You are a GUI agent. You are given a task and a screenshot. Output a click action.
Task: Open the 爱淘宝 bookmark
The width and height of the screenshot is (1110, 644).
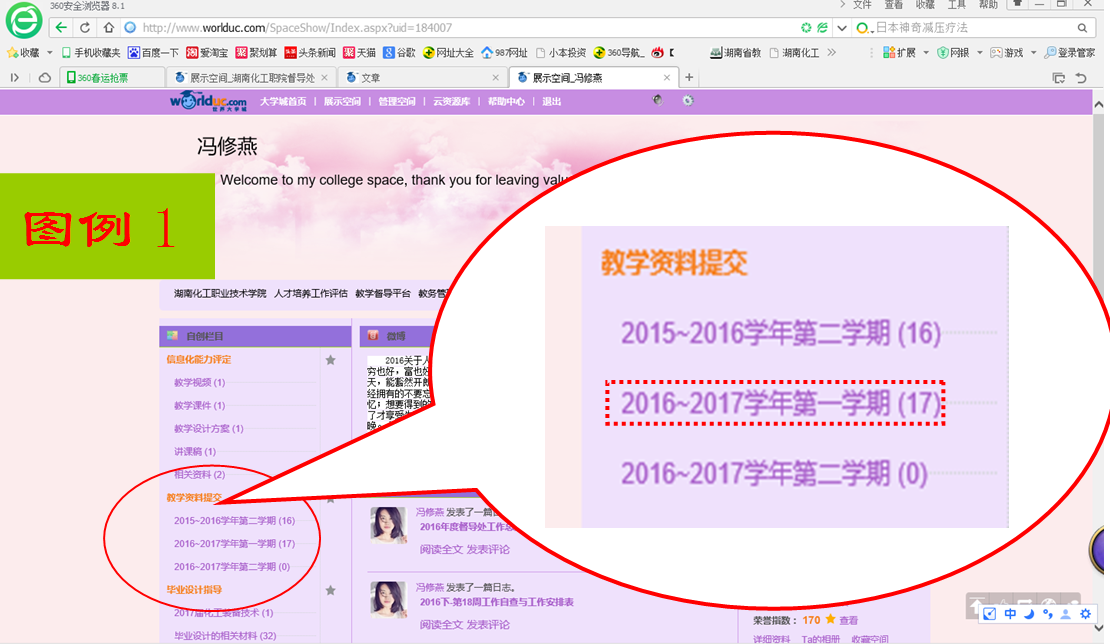(x=207, y=52)
